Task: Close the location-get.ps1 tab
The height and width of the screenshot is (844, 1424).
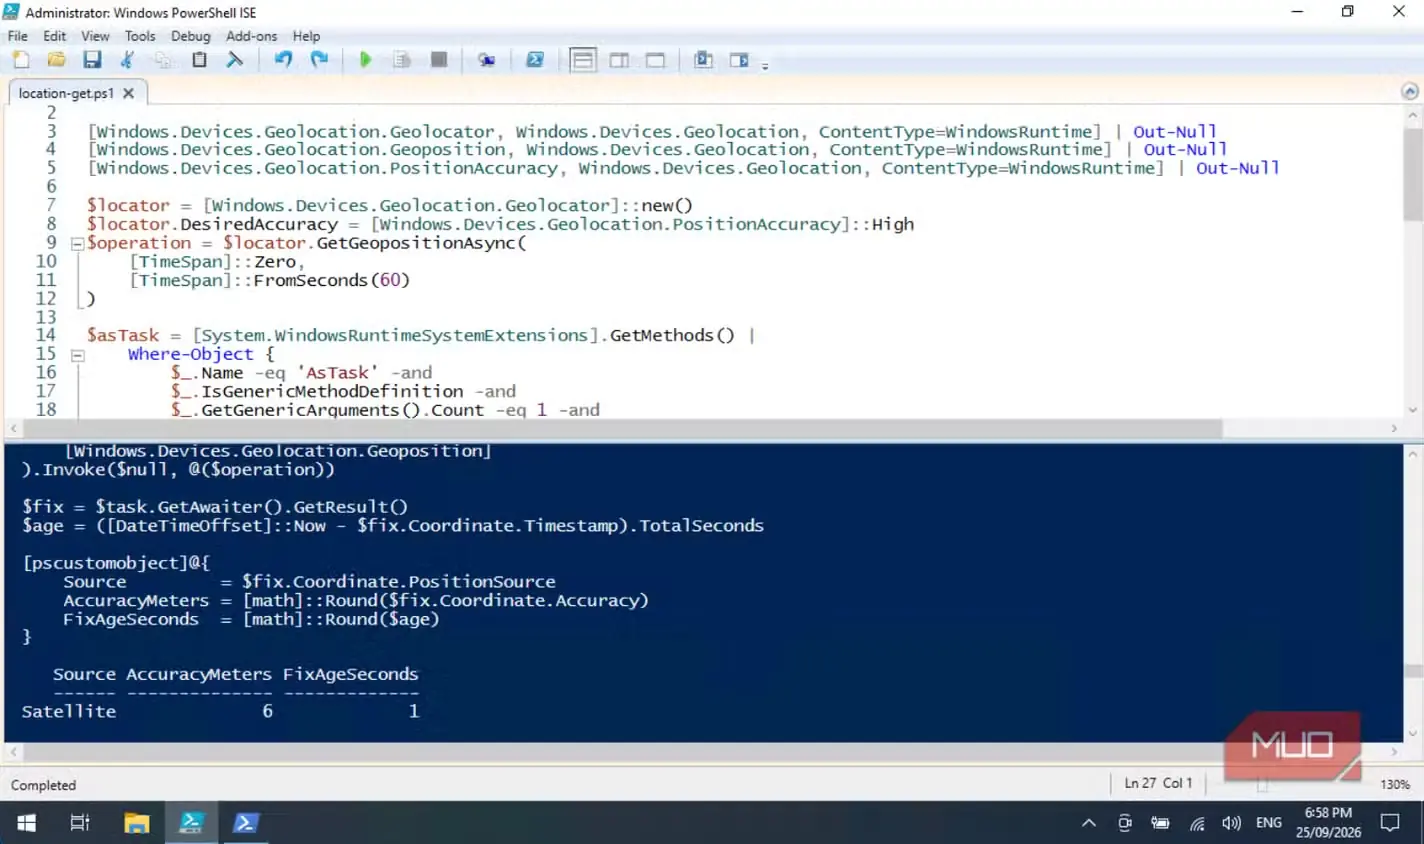Action: click(128, 93)
